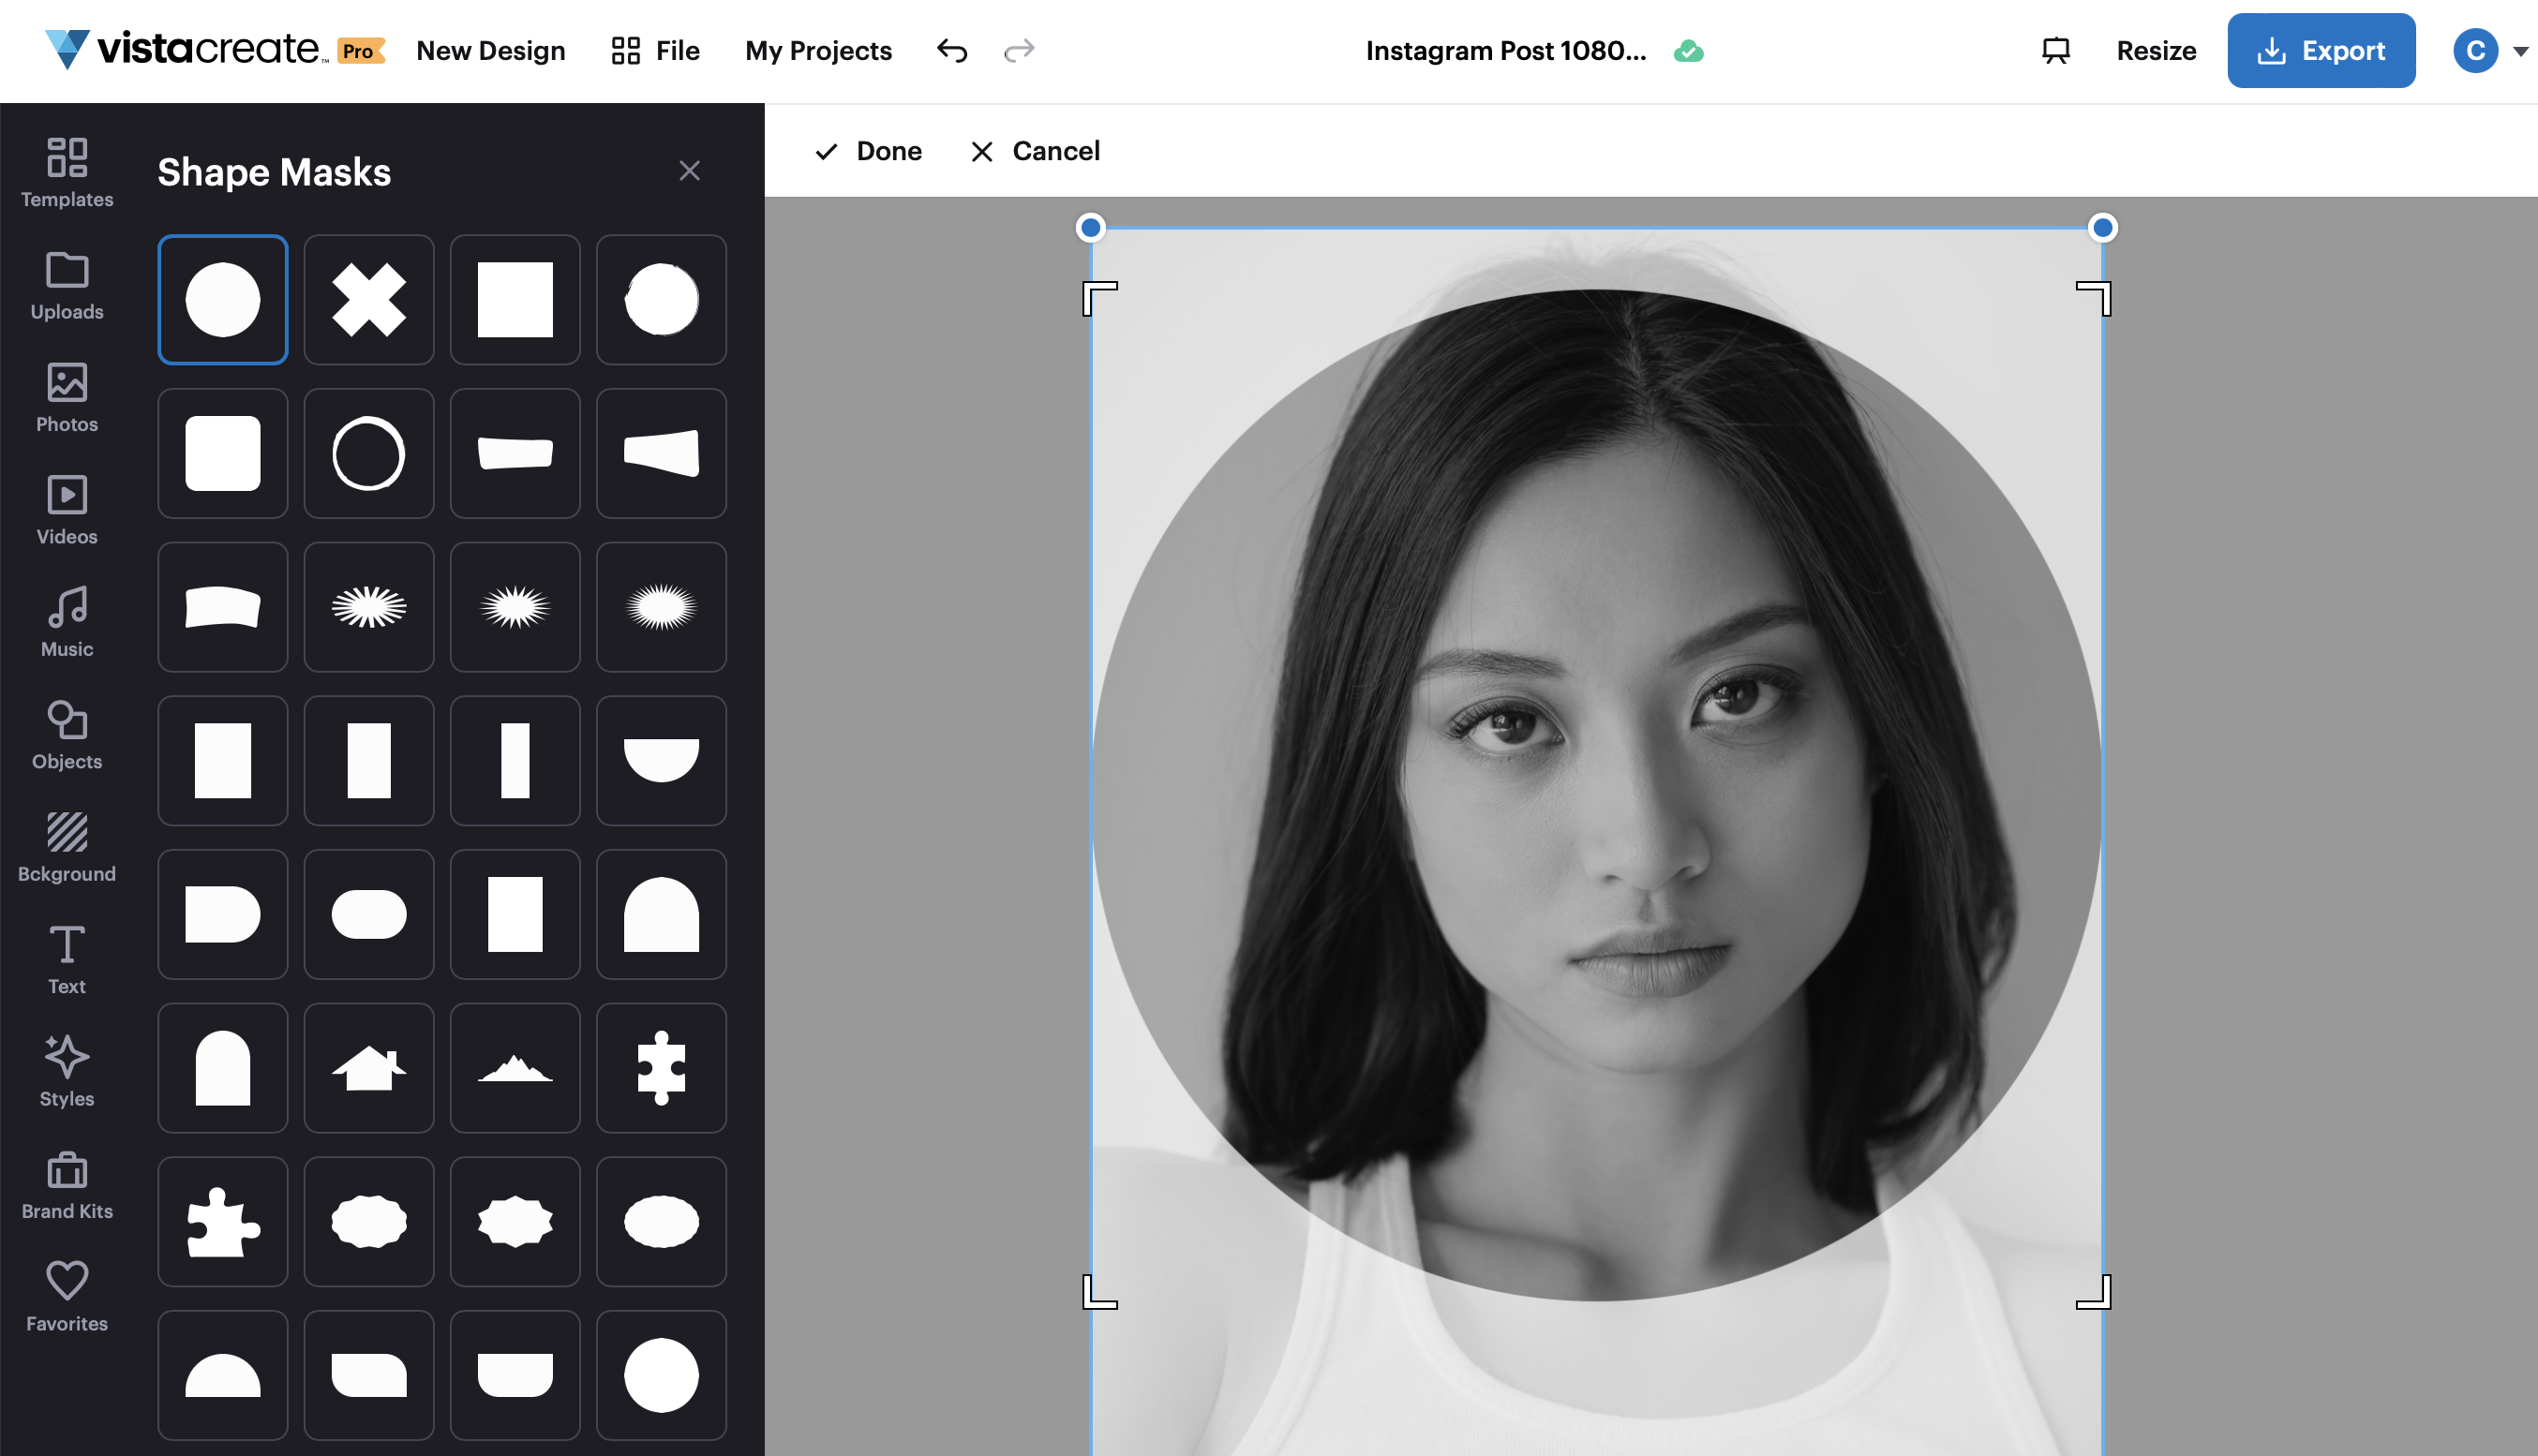
Task: Click the Undo arrow
Action: [951, 50]
